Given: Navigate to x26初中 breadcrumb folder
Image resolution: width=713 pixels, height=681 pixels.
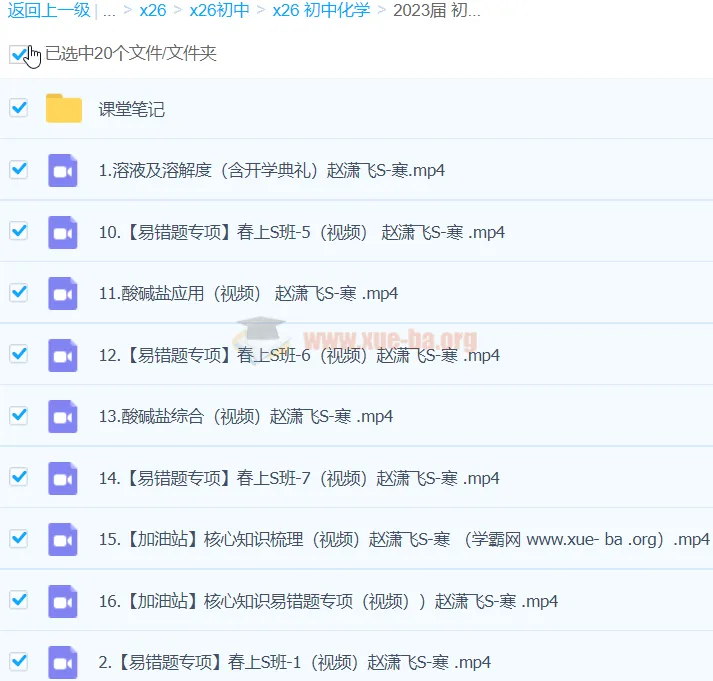Looking at the screenshot, I should 220,10.
